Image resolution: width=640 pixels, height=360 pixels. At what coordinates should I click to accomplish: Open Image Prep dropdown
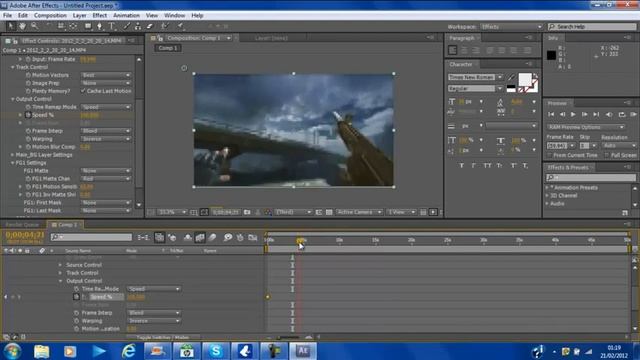click(x=106, y=83)
